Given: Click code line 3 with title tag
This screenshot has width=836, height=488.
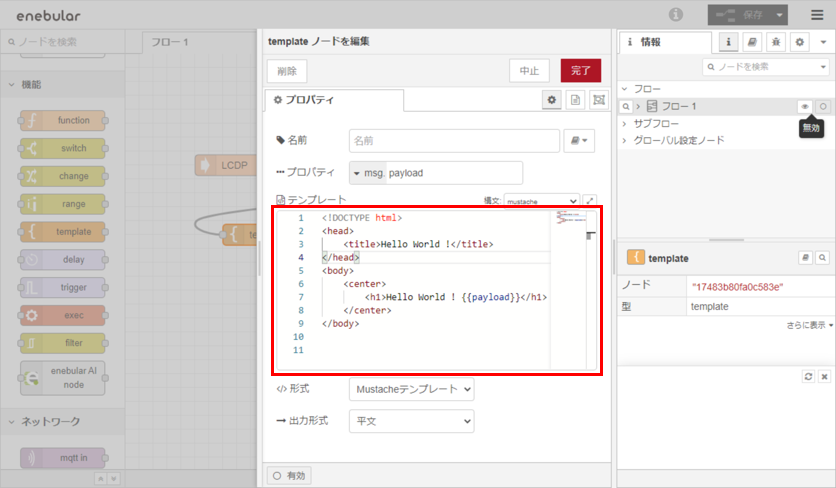Looking at the screenshot, I should [x=419, y=244].
